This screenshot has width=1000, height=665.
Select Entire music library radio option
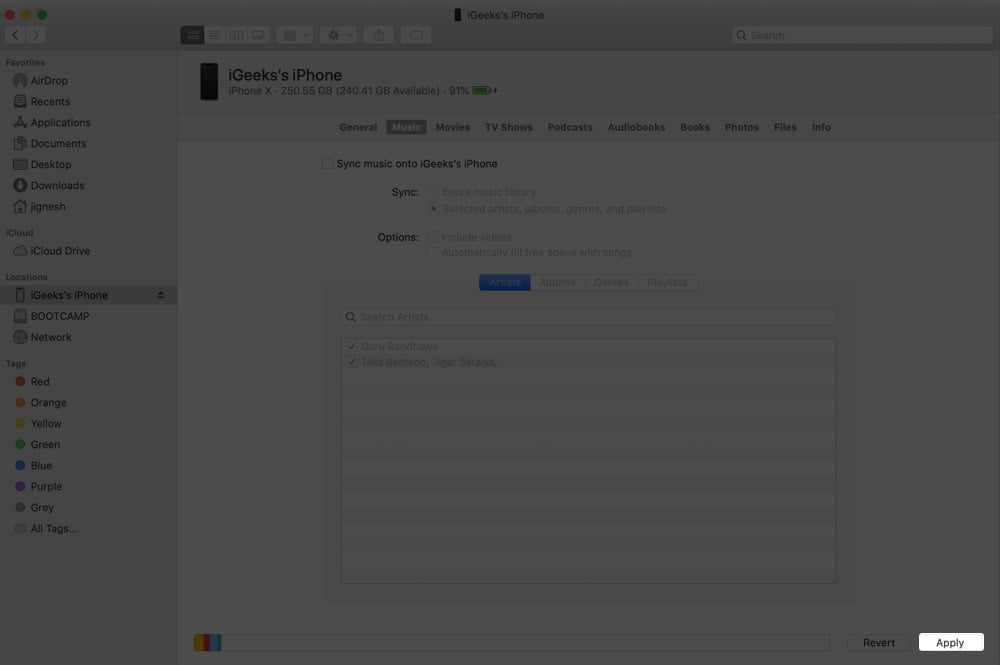433,191
